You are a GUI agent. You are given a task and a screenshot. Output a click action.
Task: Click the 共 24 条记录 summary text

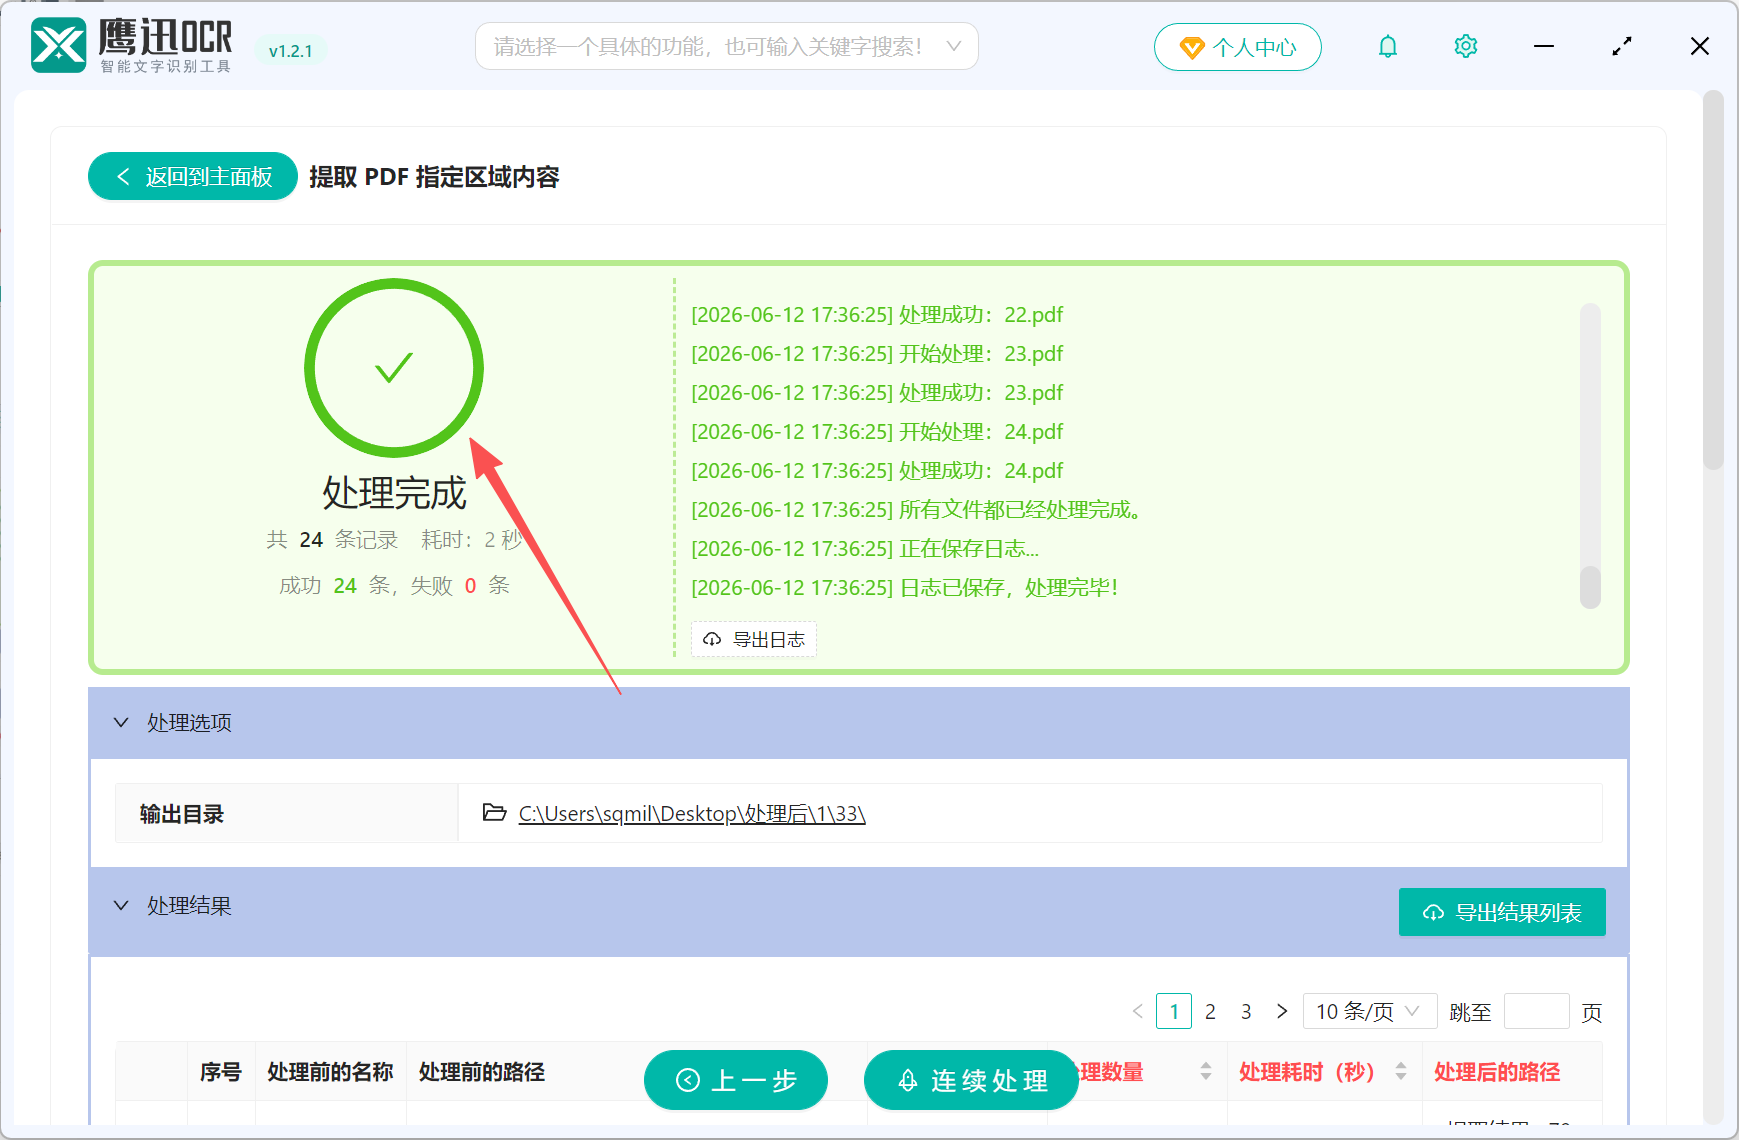[x=332, y=539]
